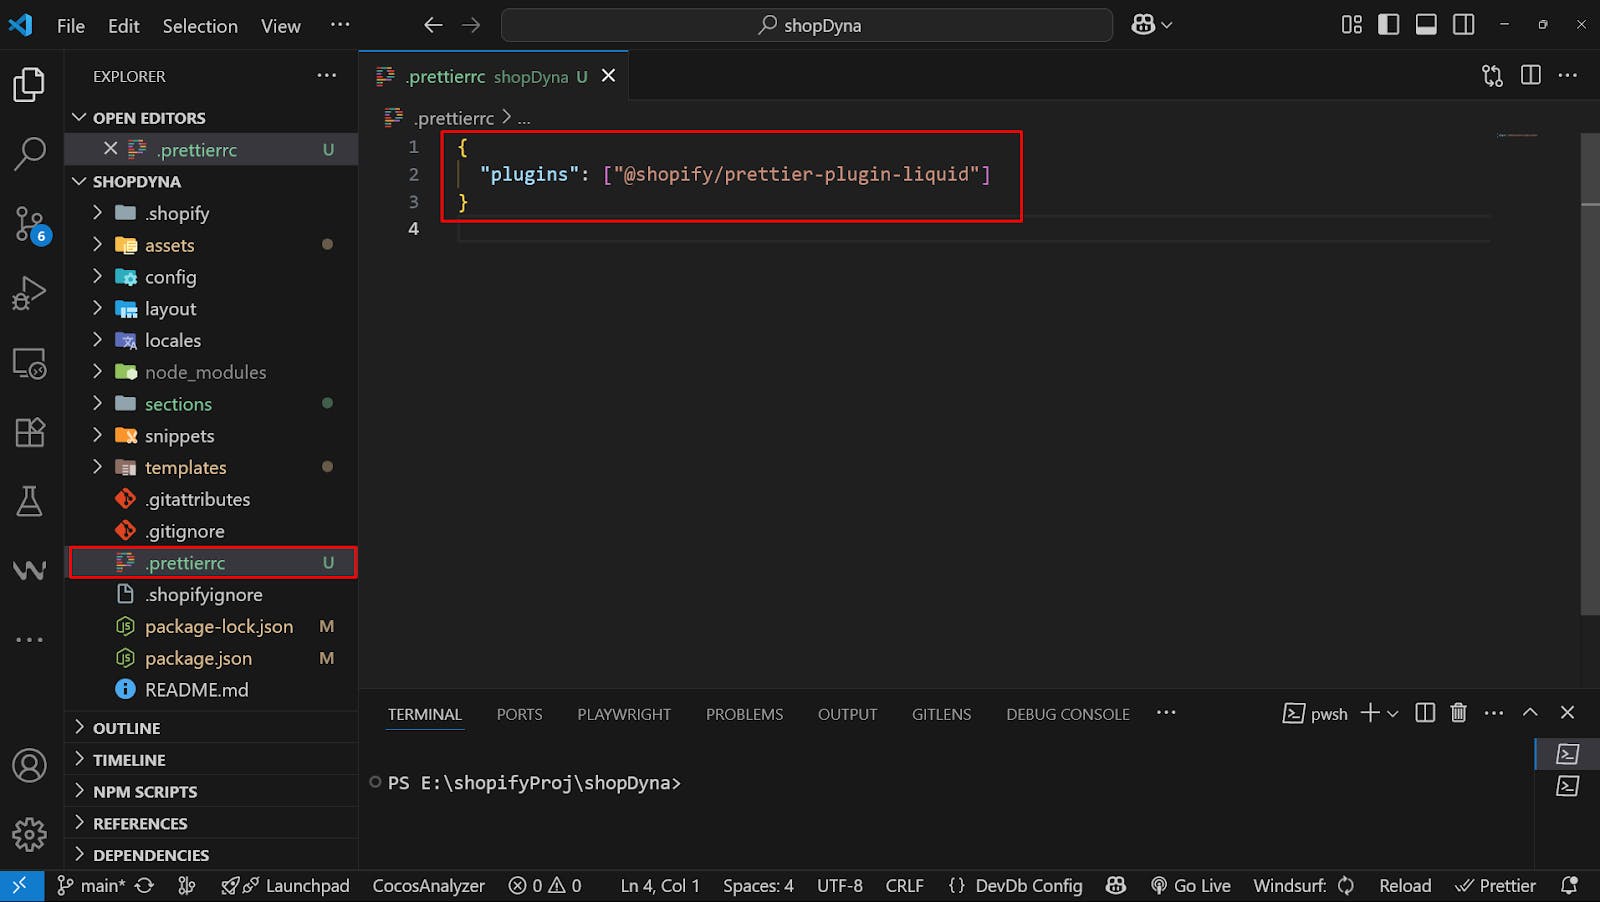Expand the NPM SCRIPTS section
Viewport: 1600px width, 902px height.
coord(145,792)
